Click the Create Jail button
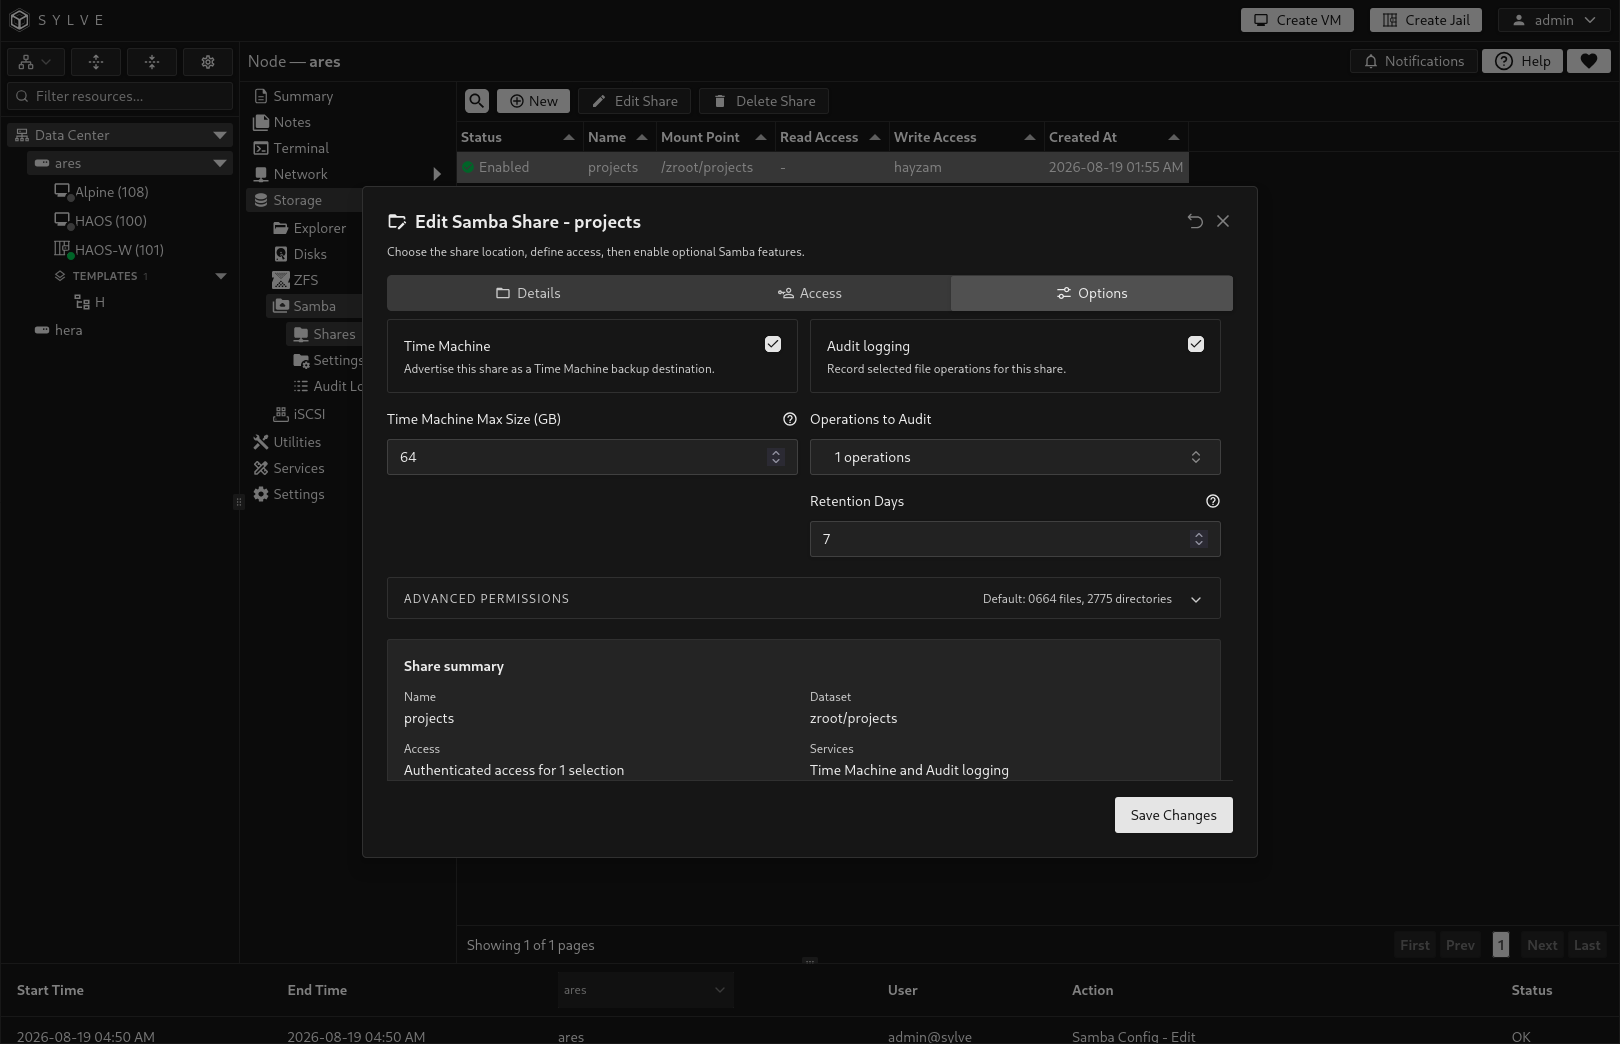The height and width of the screenshot is (1044, 1620). tap(1427, 20)
